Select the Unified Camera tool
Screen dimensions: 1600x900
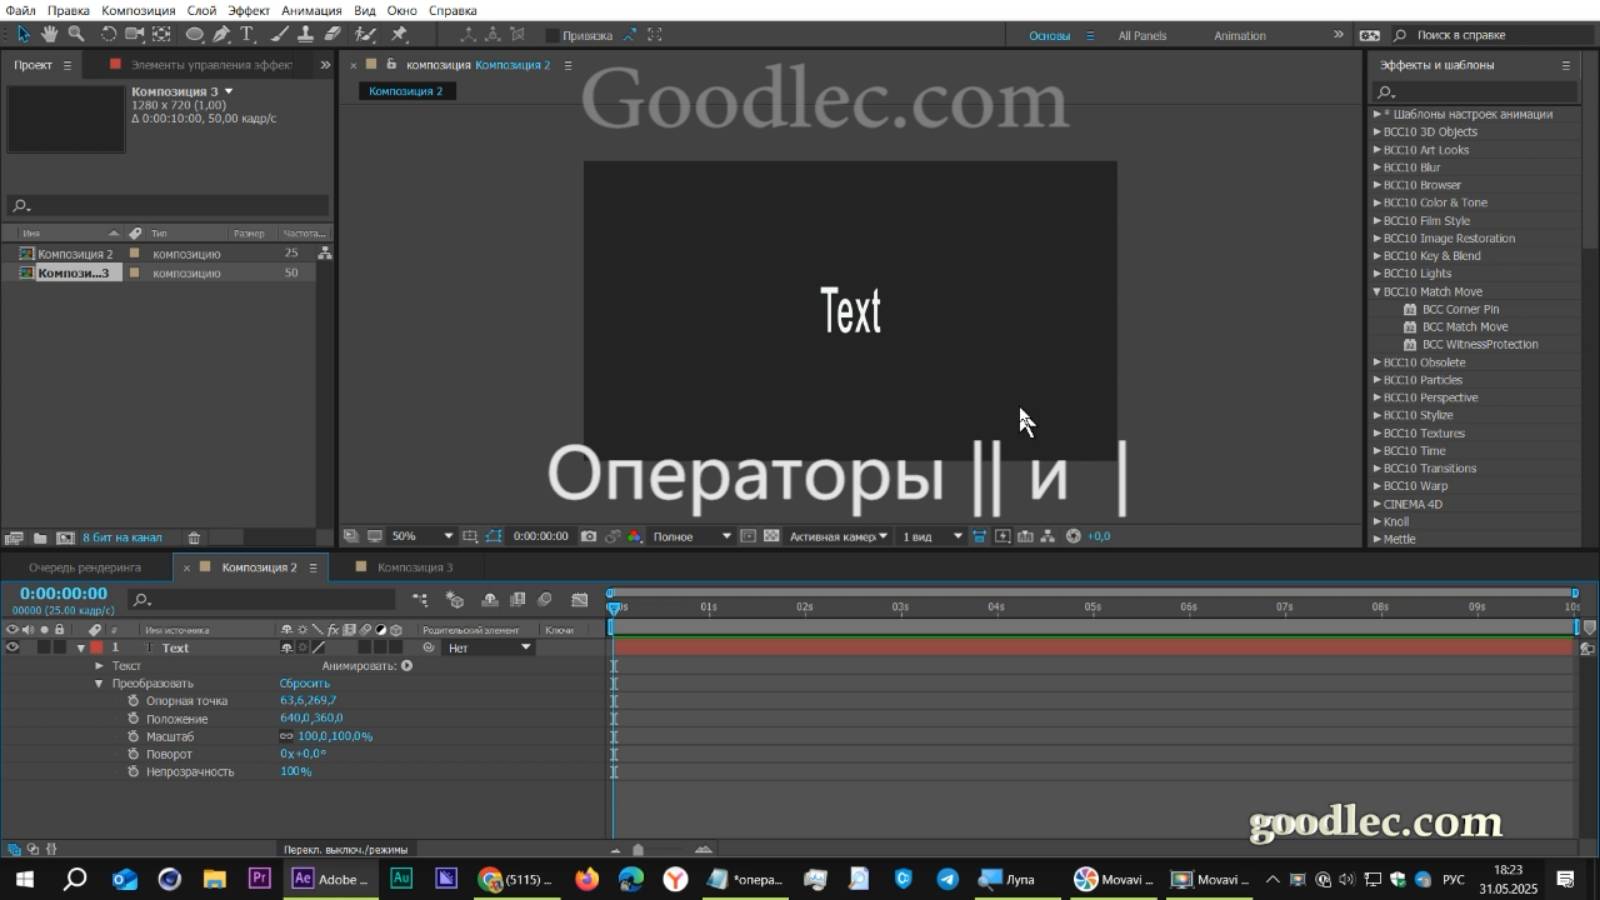pyautogui.click(x=134, y=34)
